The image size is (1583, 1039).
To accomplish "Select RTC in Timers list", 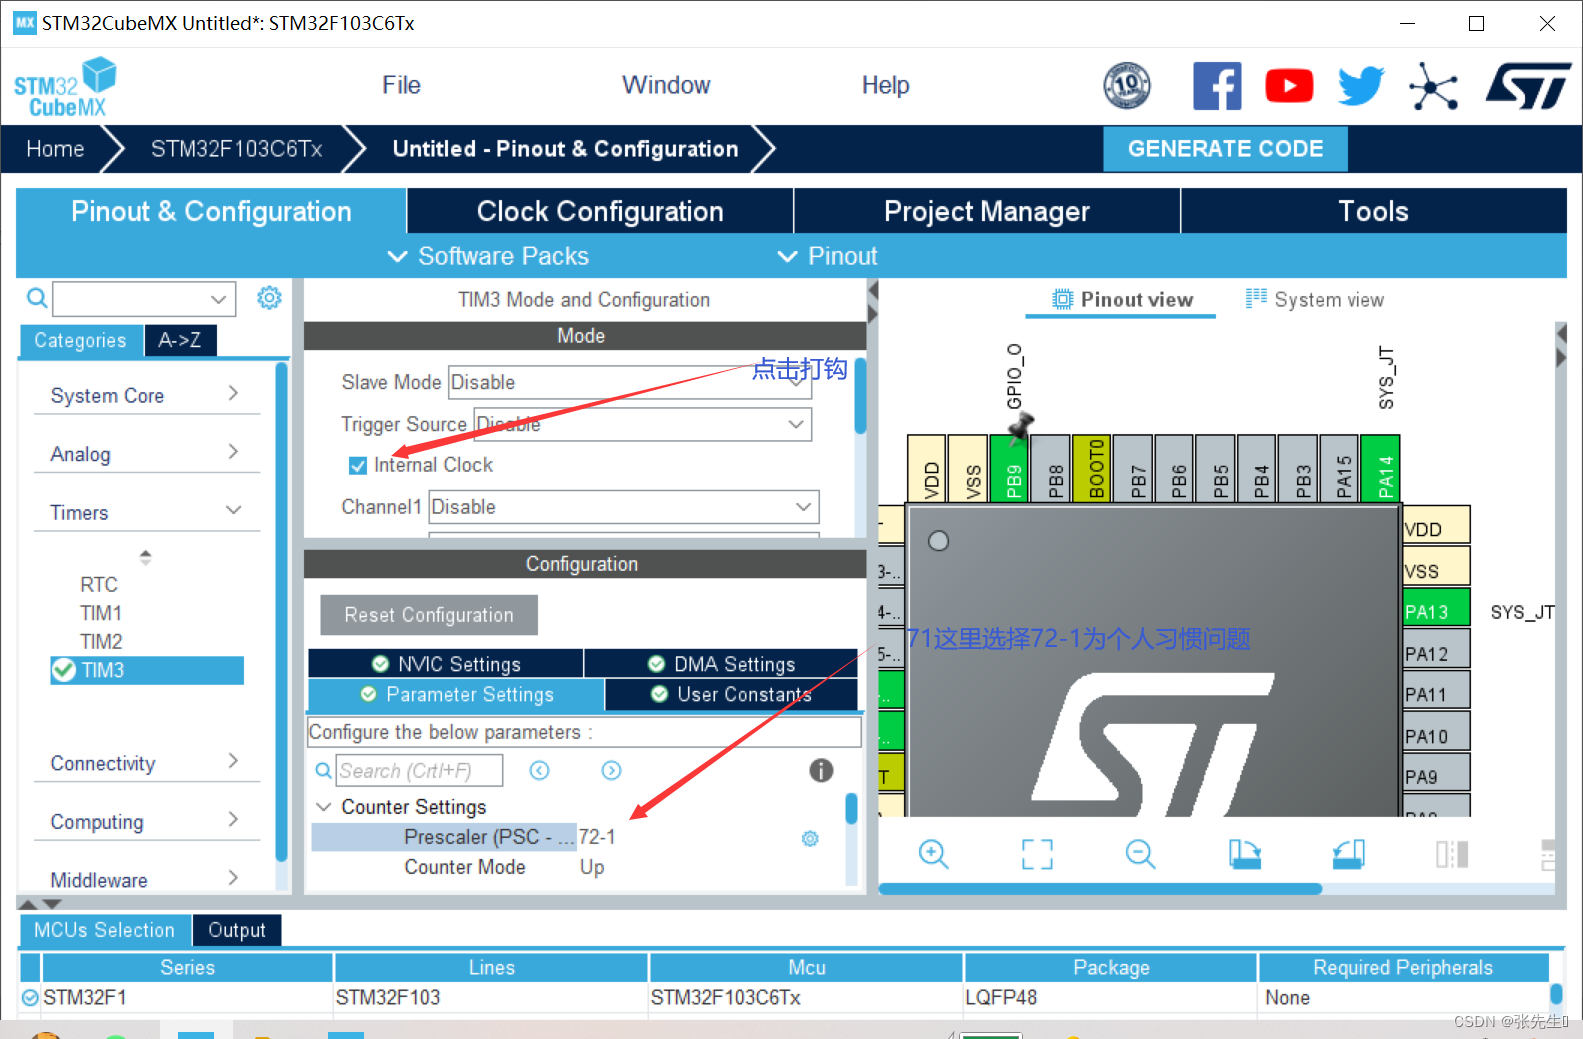I will (x=99, y=584).
